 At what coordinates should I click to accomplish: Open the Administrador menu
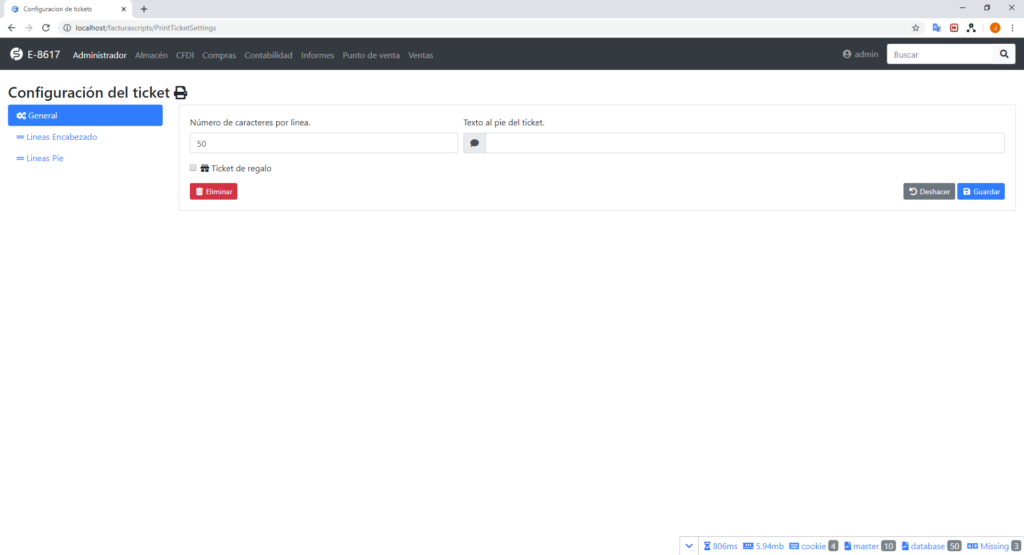pyautogui.click(x=99, y=55)
